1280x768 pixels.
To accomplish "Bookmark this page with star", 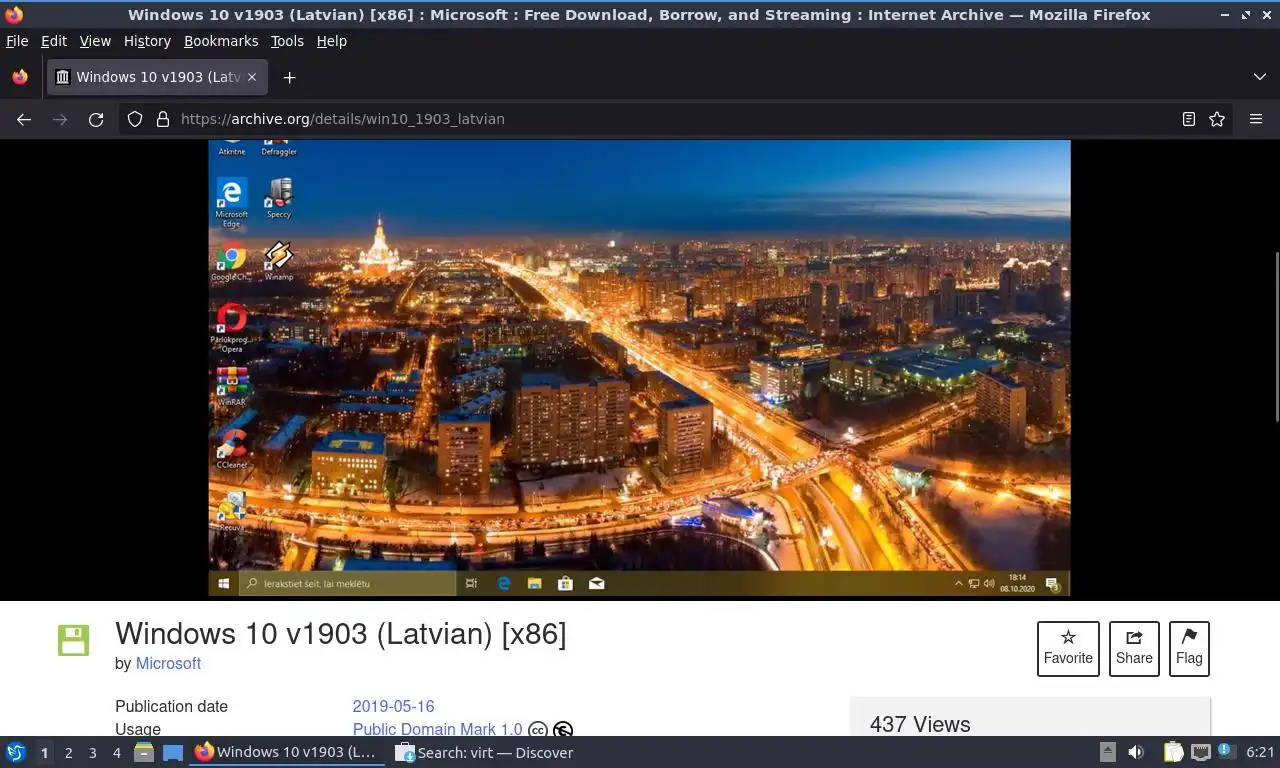I will pos(1217,119).
